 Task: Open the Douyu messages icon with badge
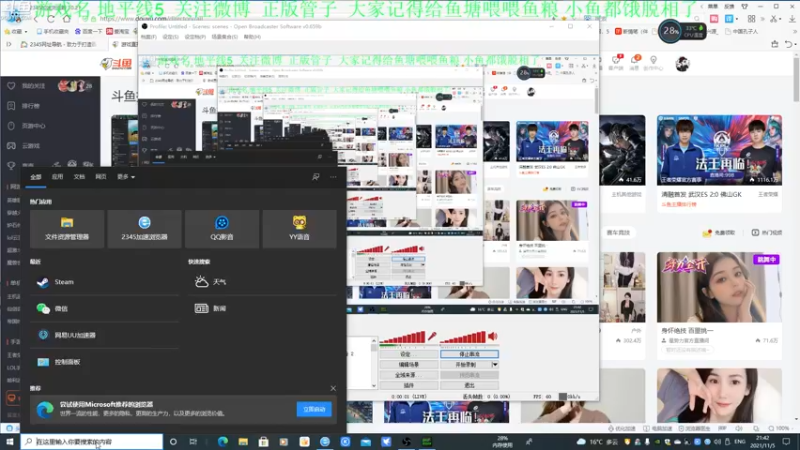(x=635, y=63)
